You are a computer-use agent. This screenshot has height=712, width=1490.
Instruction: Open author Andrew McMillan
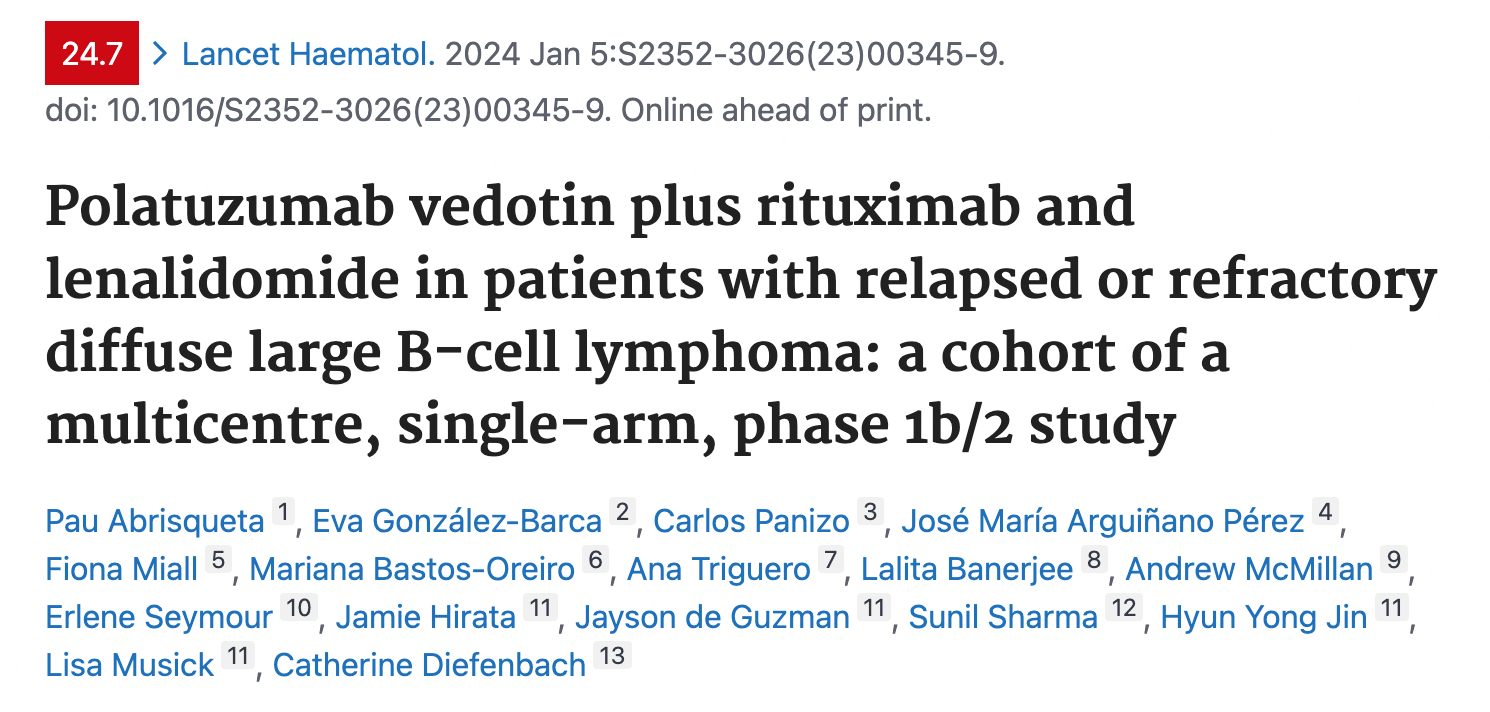click(x=1249, y=569)
